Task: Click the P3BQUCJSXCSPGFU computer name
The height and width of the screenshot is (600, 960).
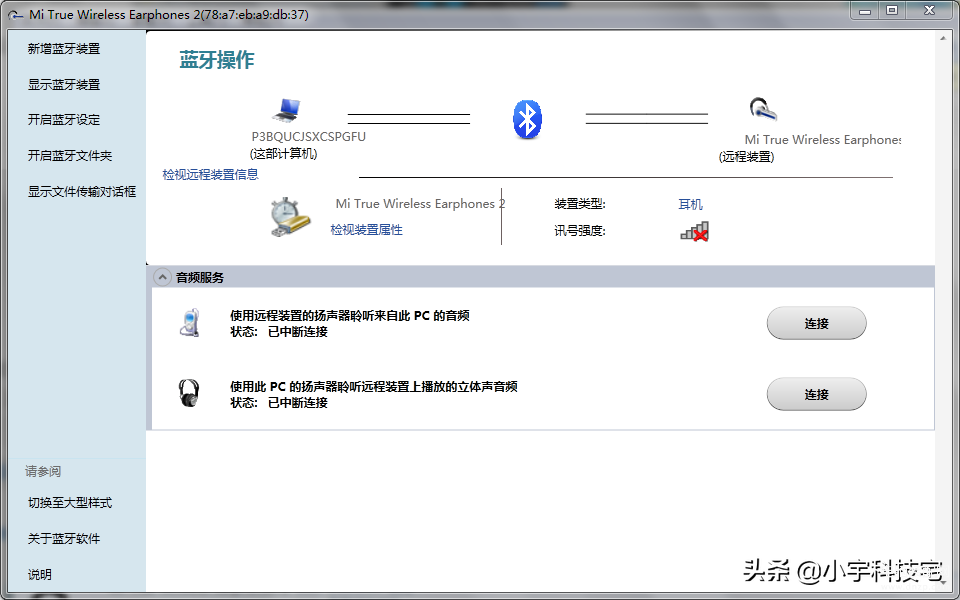Action: tap(309, 137)
